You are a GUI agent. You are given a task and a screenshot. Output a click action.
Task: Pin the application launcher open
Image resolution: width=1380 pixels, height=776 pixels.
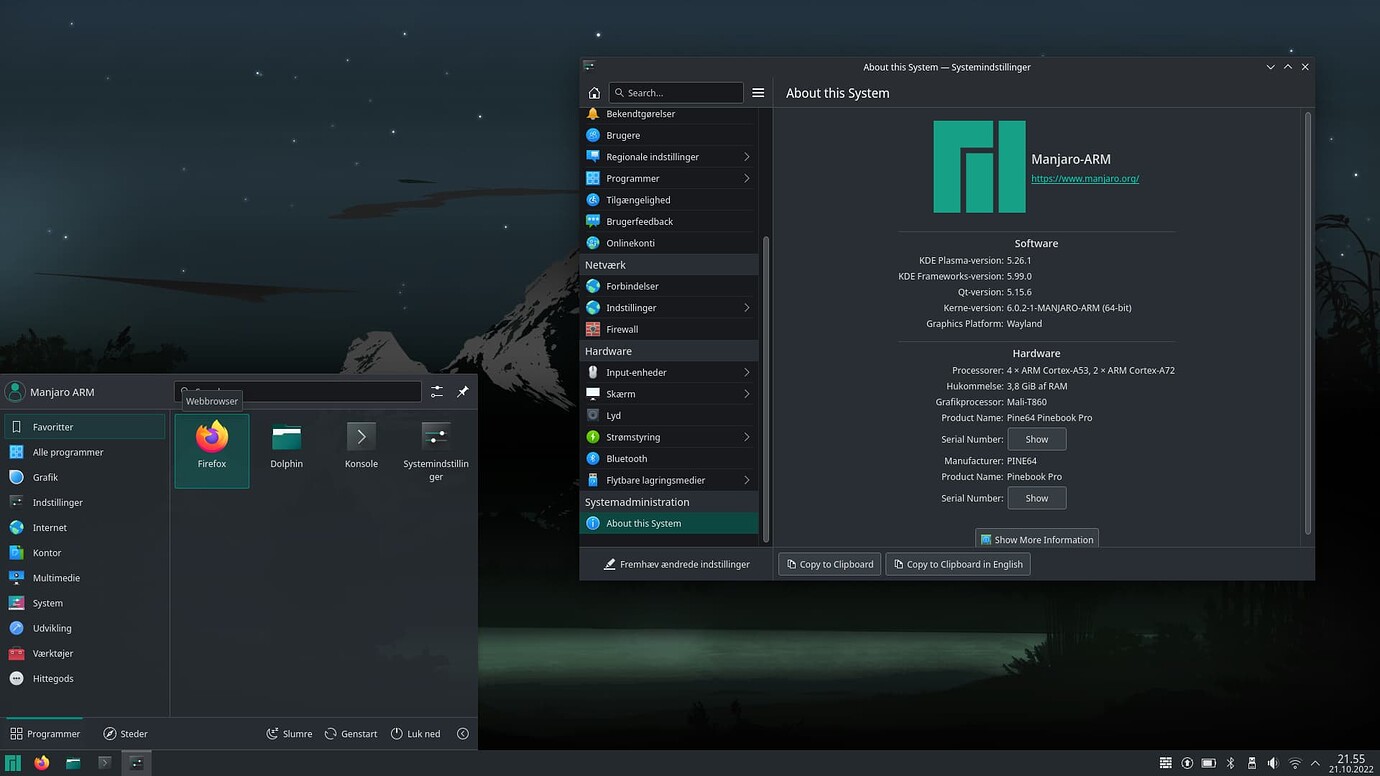[x=462, y=391]
